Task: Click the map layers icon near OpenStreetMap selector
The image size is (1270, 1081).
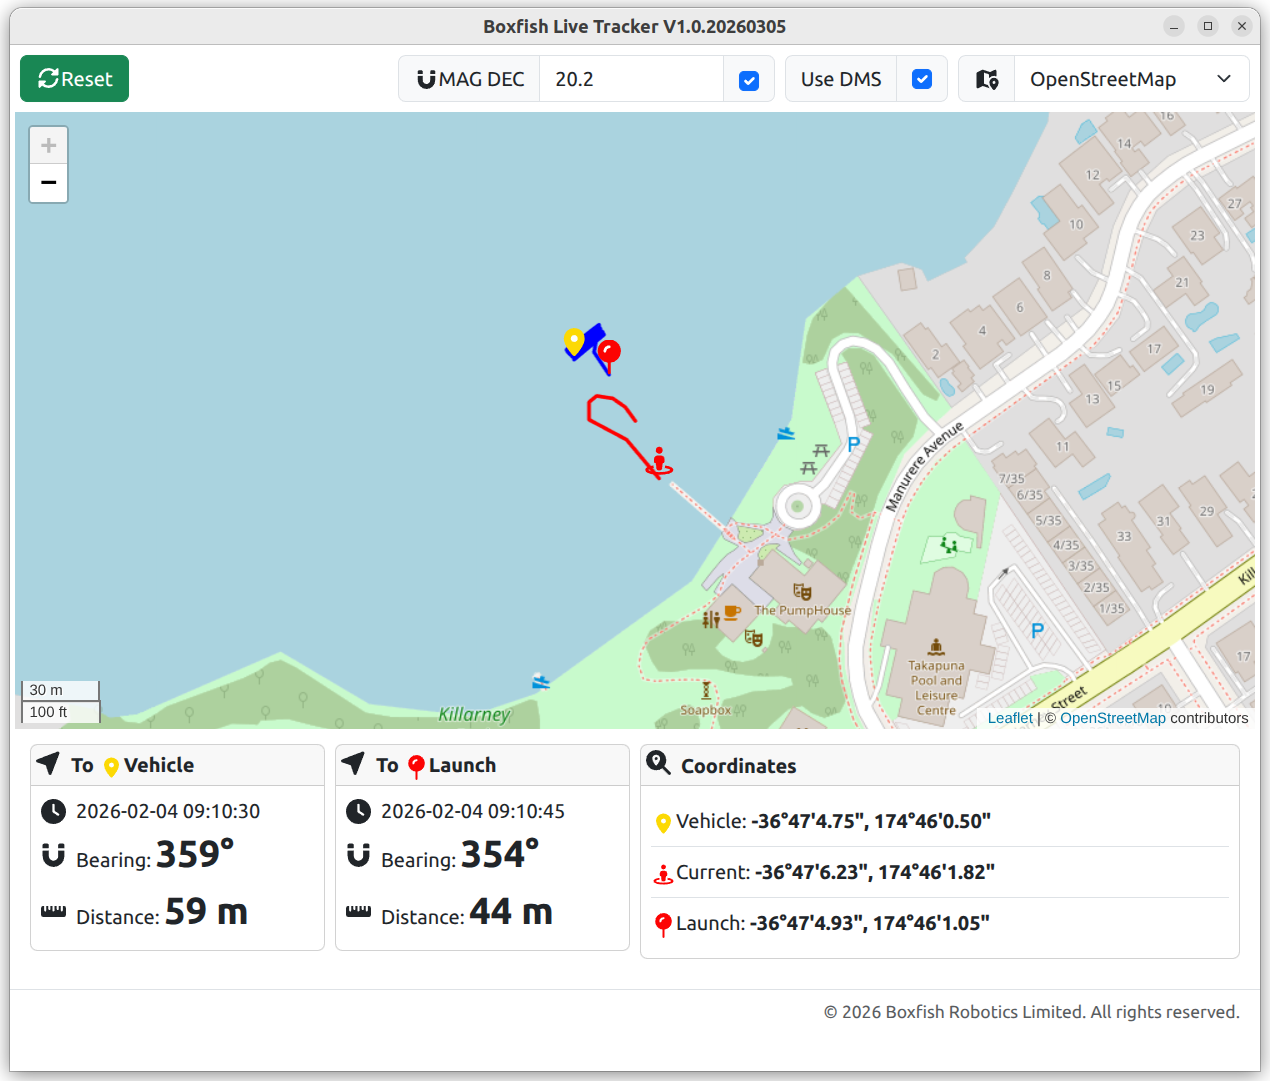Action: point(987,79)
